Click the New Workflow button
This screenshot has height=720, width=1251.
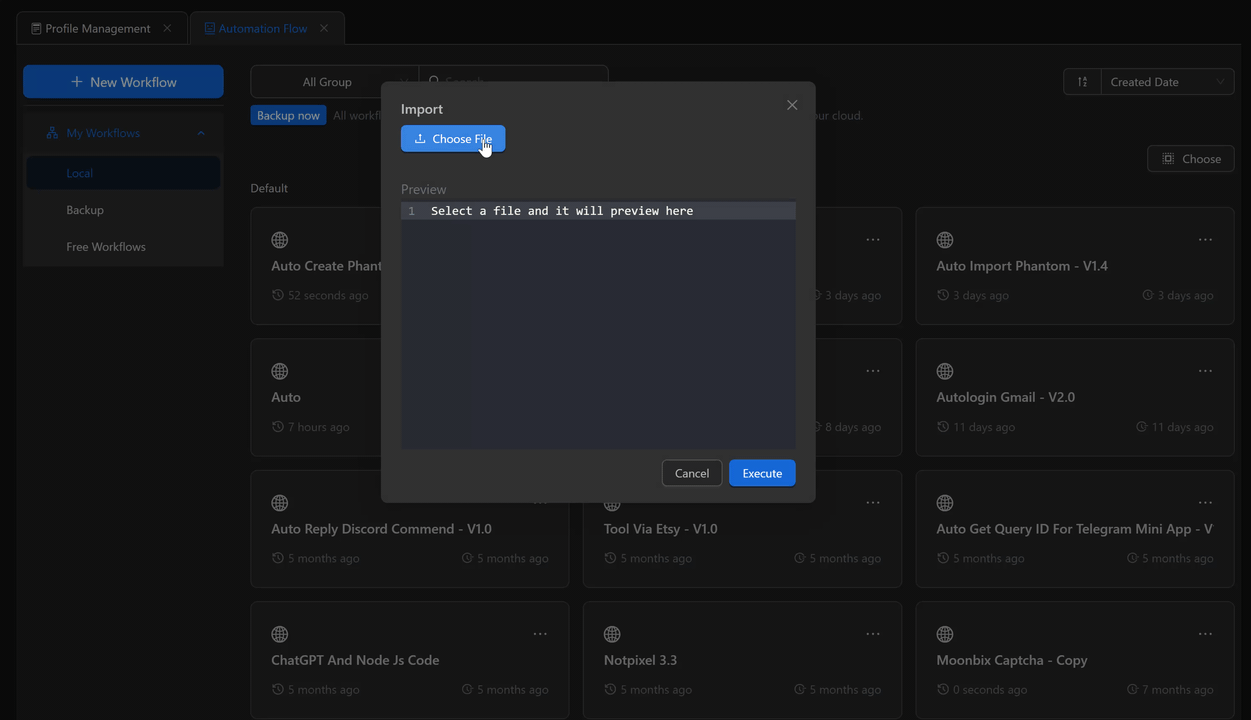(x=123, y=82)
